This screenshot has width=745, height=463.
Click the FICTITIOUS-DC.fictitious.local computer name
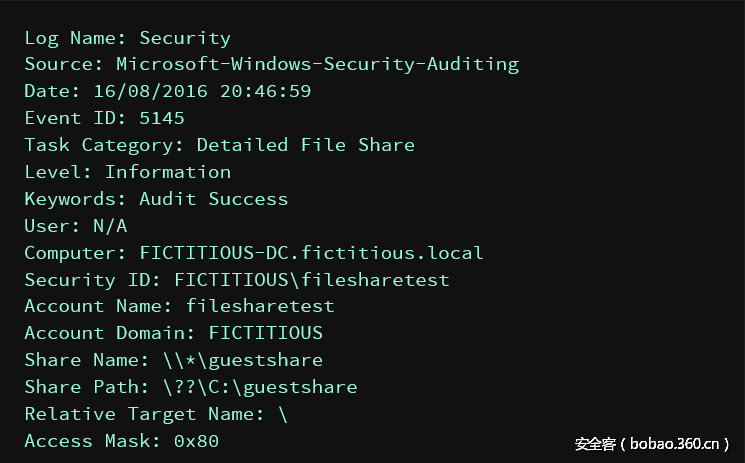click(x=311, y=253)
